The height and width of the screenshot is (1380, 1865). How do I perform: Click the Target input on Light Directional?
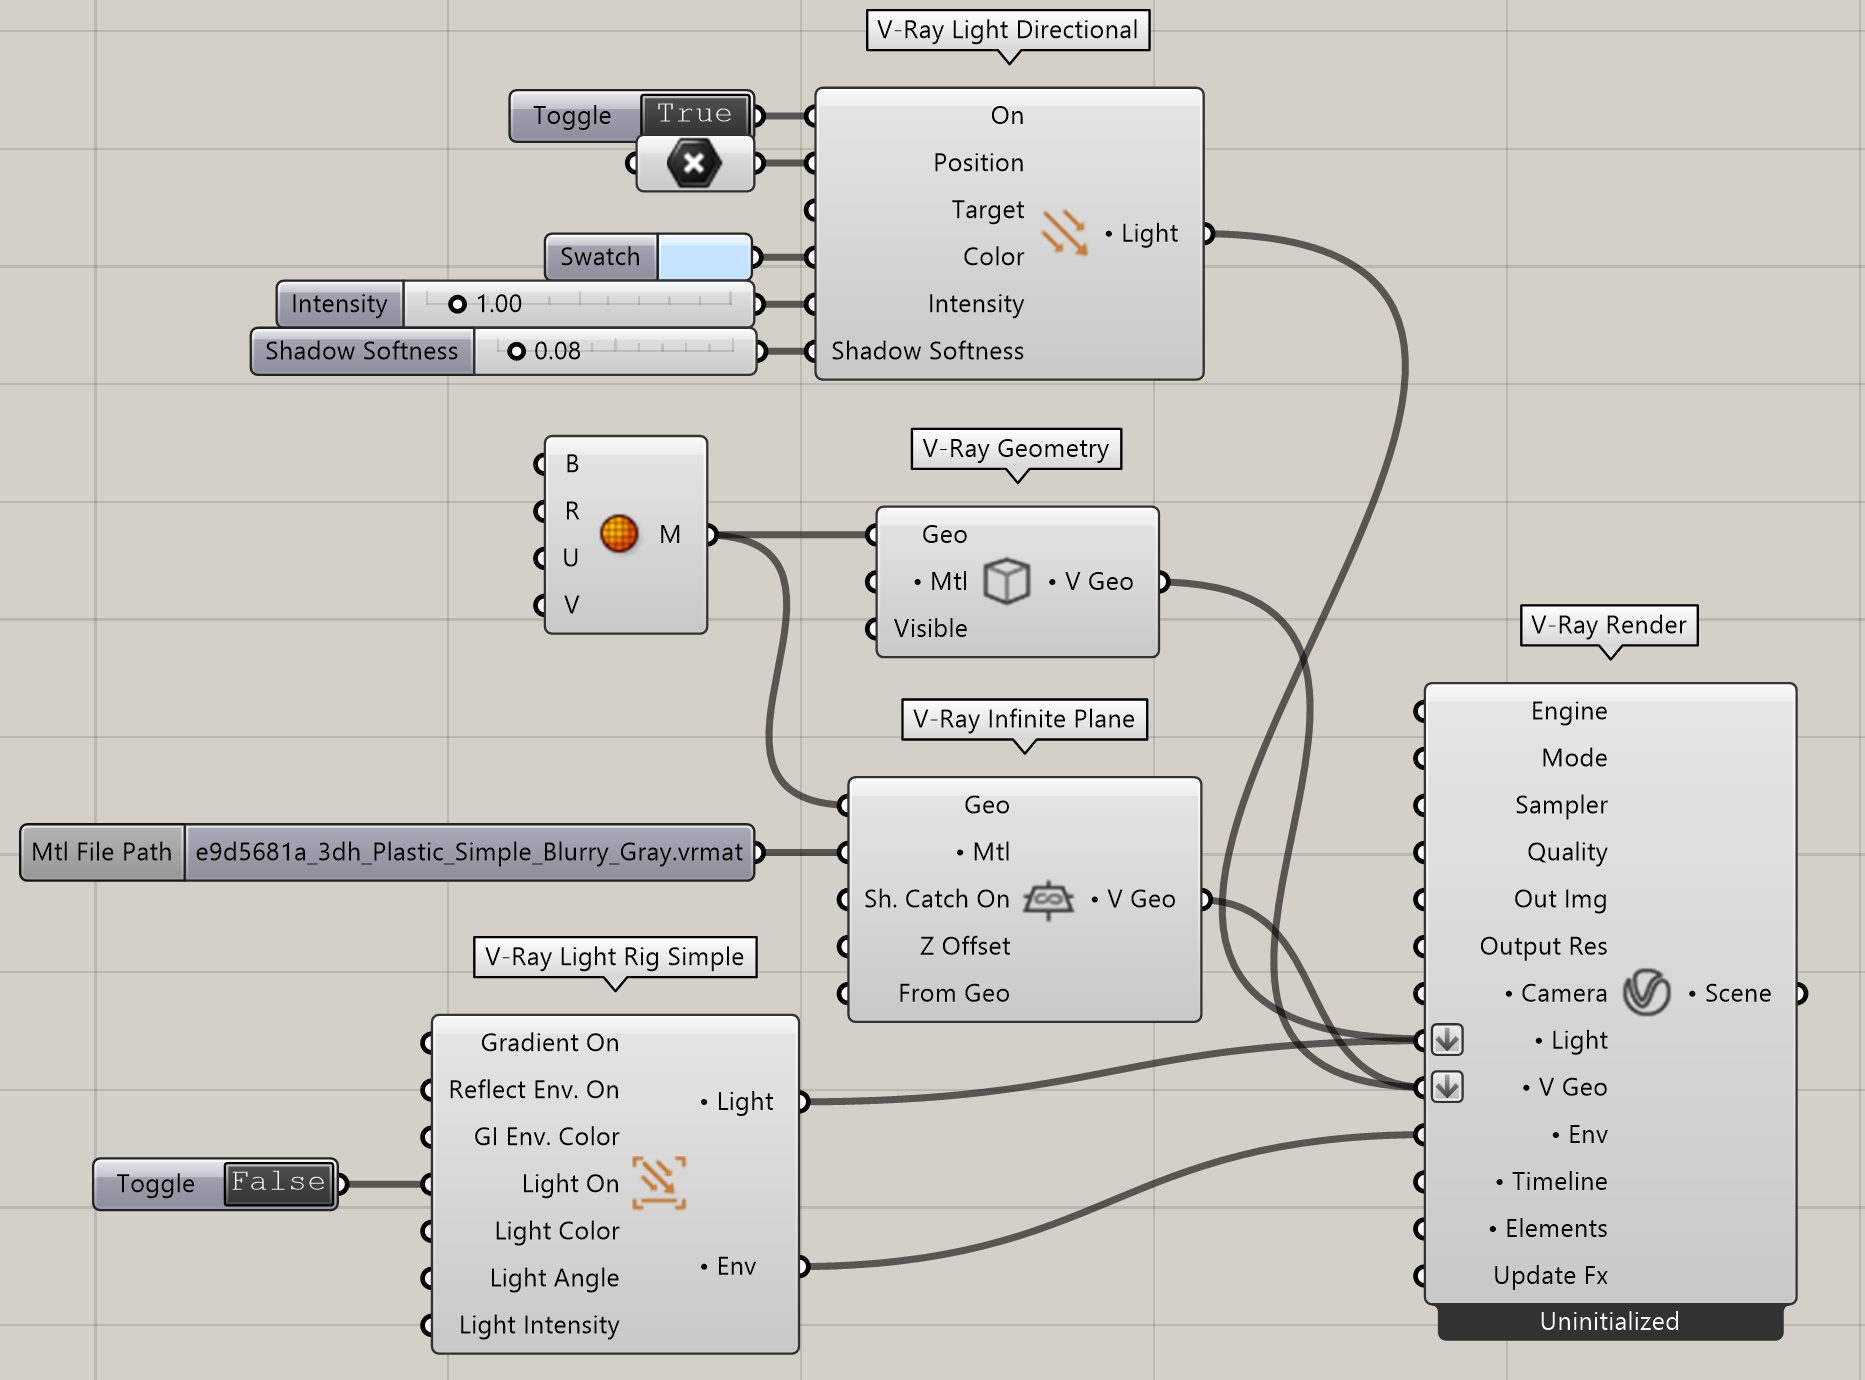pyautogui.click(x=987, y=210)
